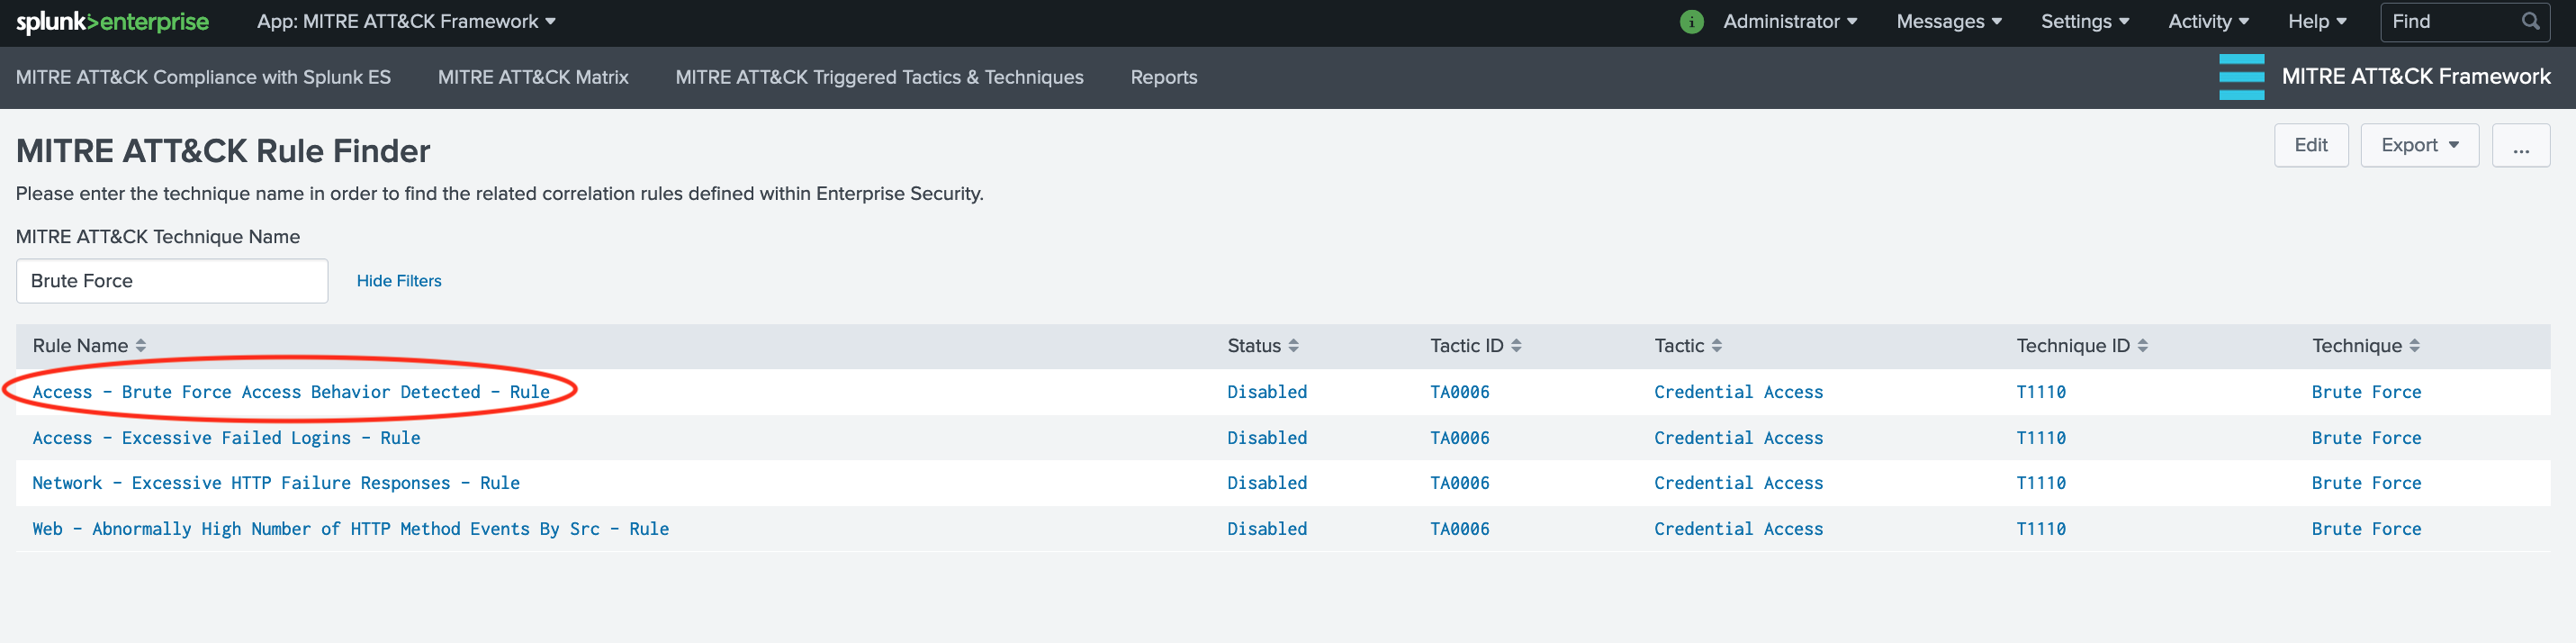Go to the Reports tab
Screen dimensions: 2576x643
click(x=1163, y=78)
